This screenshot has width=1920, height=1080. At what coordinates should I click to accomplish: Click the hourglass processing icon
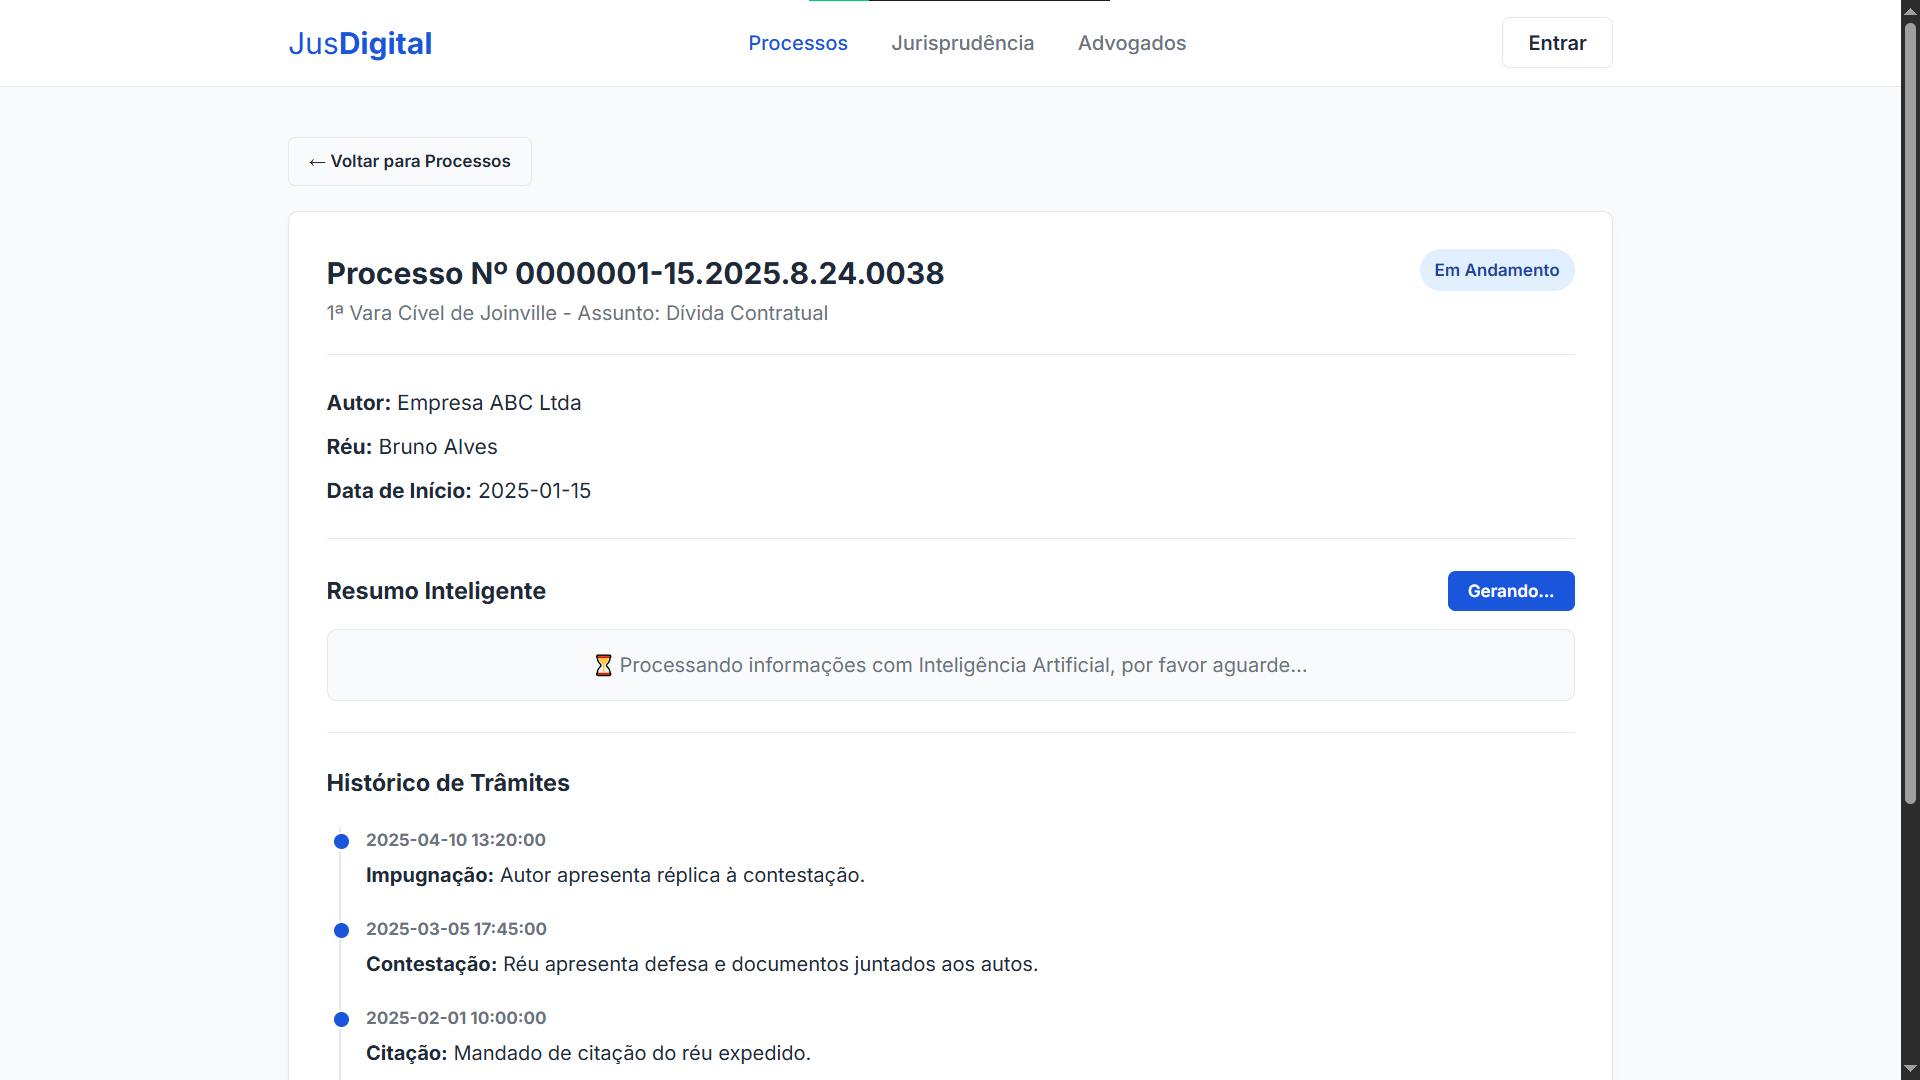click(603, 665)
